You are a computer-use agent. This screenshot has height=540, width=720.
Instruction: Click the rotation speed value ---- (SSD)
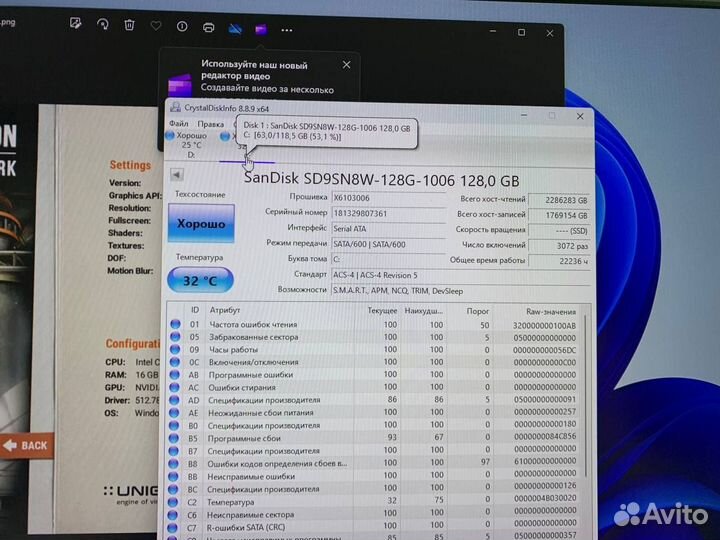click(x=559, y=231)
